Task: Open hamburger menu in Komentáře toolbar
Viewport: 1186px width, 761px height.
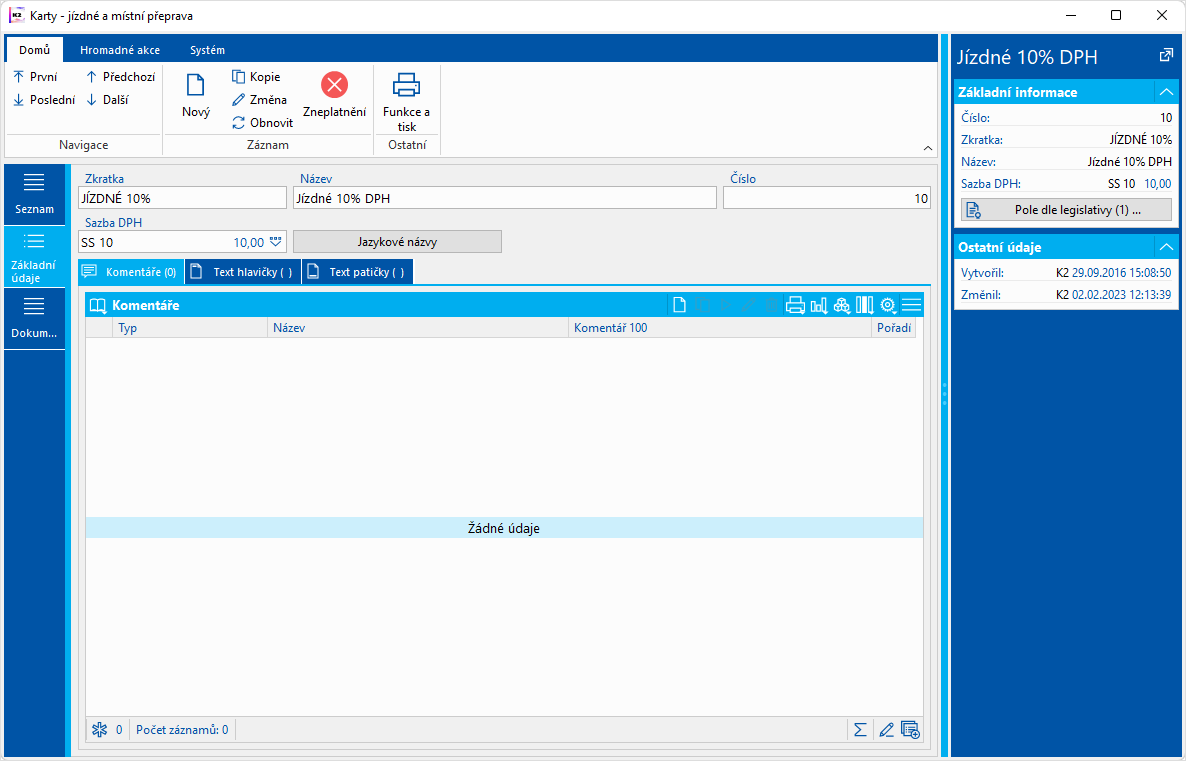Action: 911,305
